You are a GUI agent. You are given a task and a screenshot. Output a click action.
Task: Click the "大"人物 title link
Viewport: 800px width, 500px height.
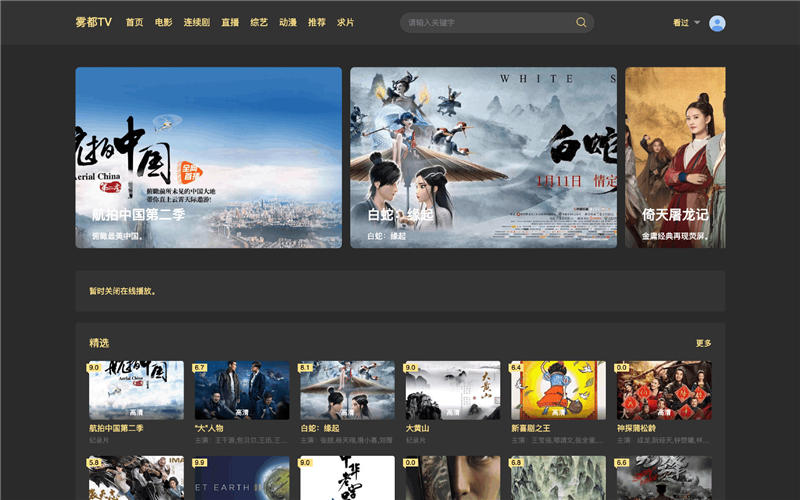click(x=209, y=428)
